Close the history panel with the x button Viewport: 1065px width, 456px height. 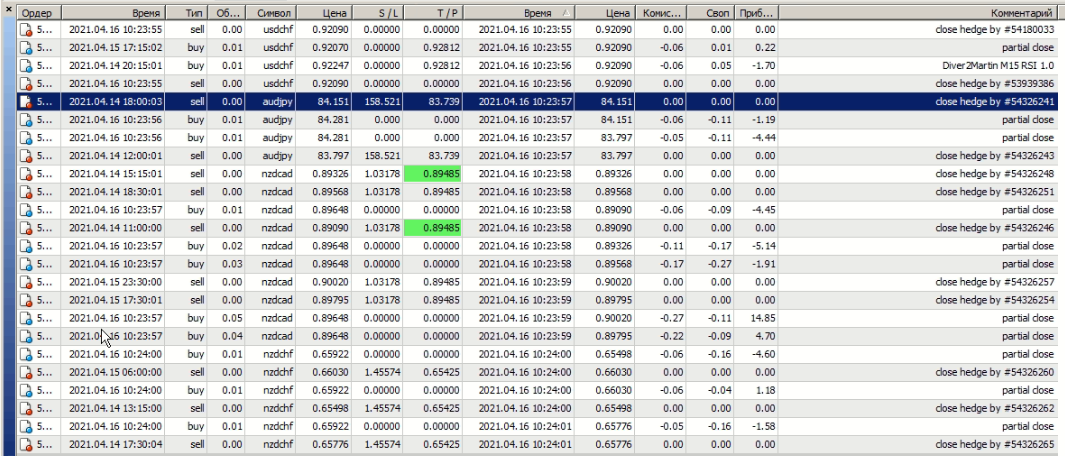pos(8,11)
